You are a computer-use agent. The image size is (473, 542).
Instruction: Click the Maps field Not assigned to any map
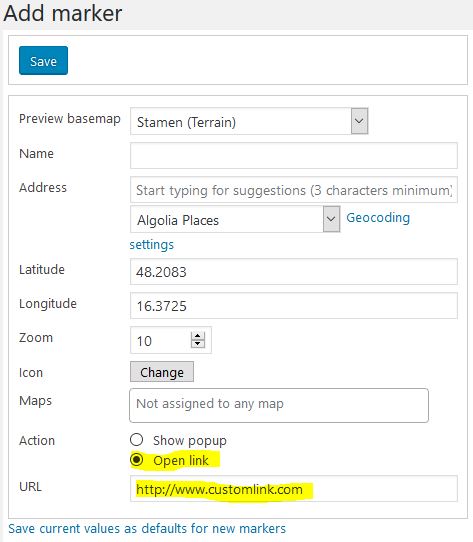(279, 405)
